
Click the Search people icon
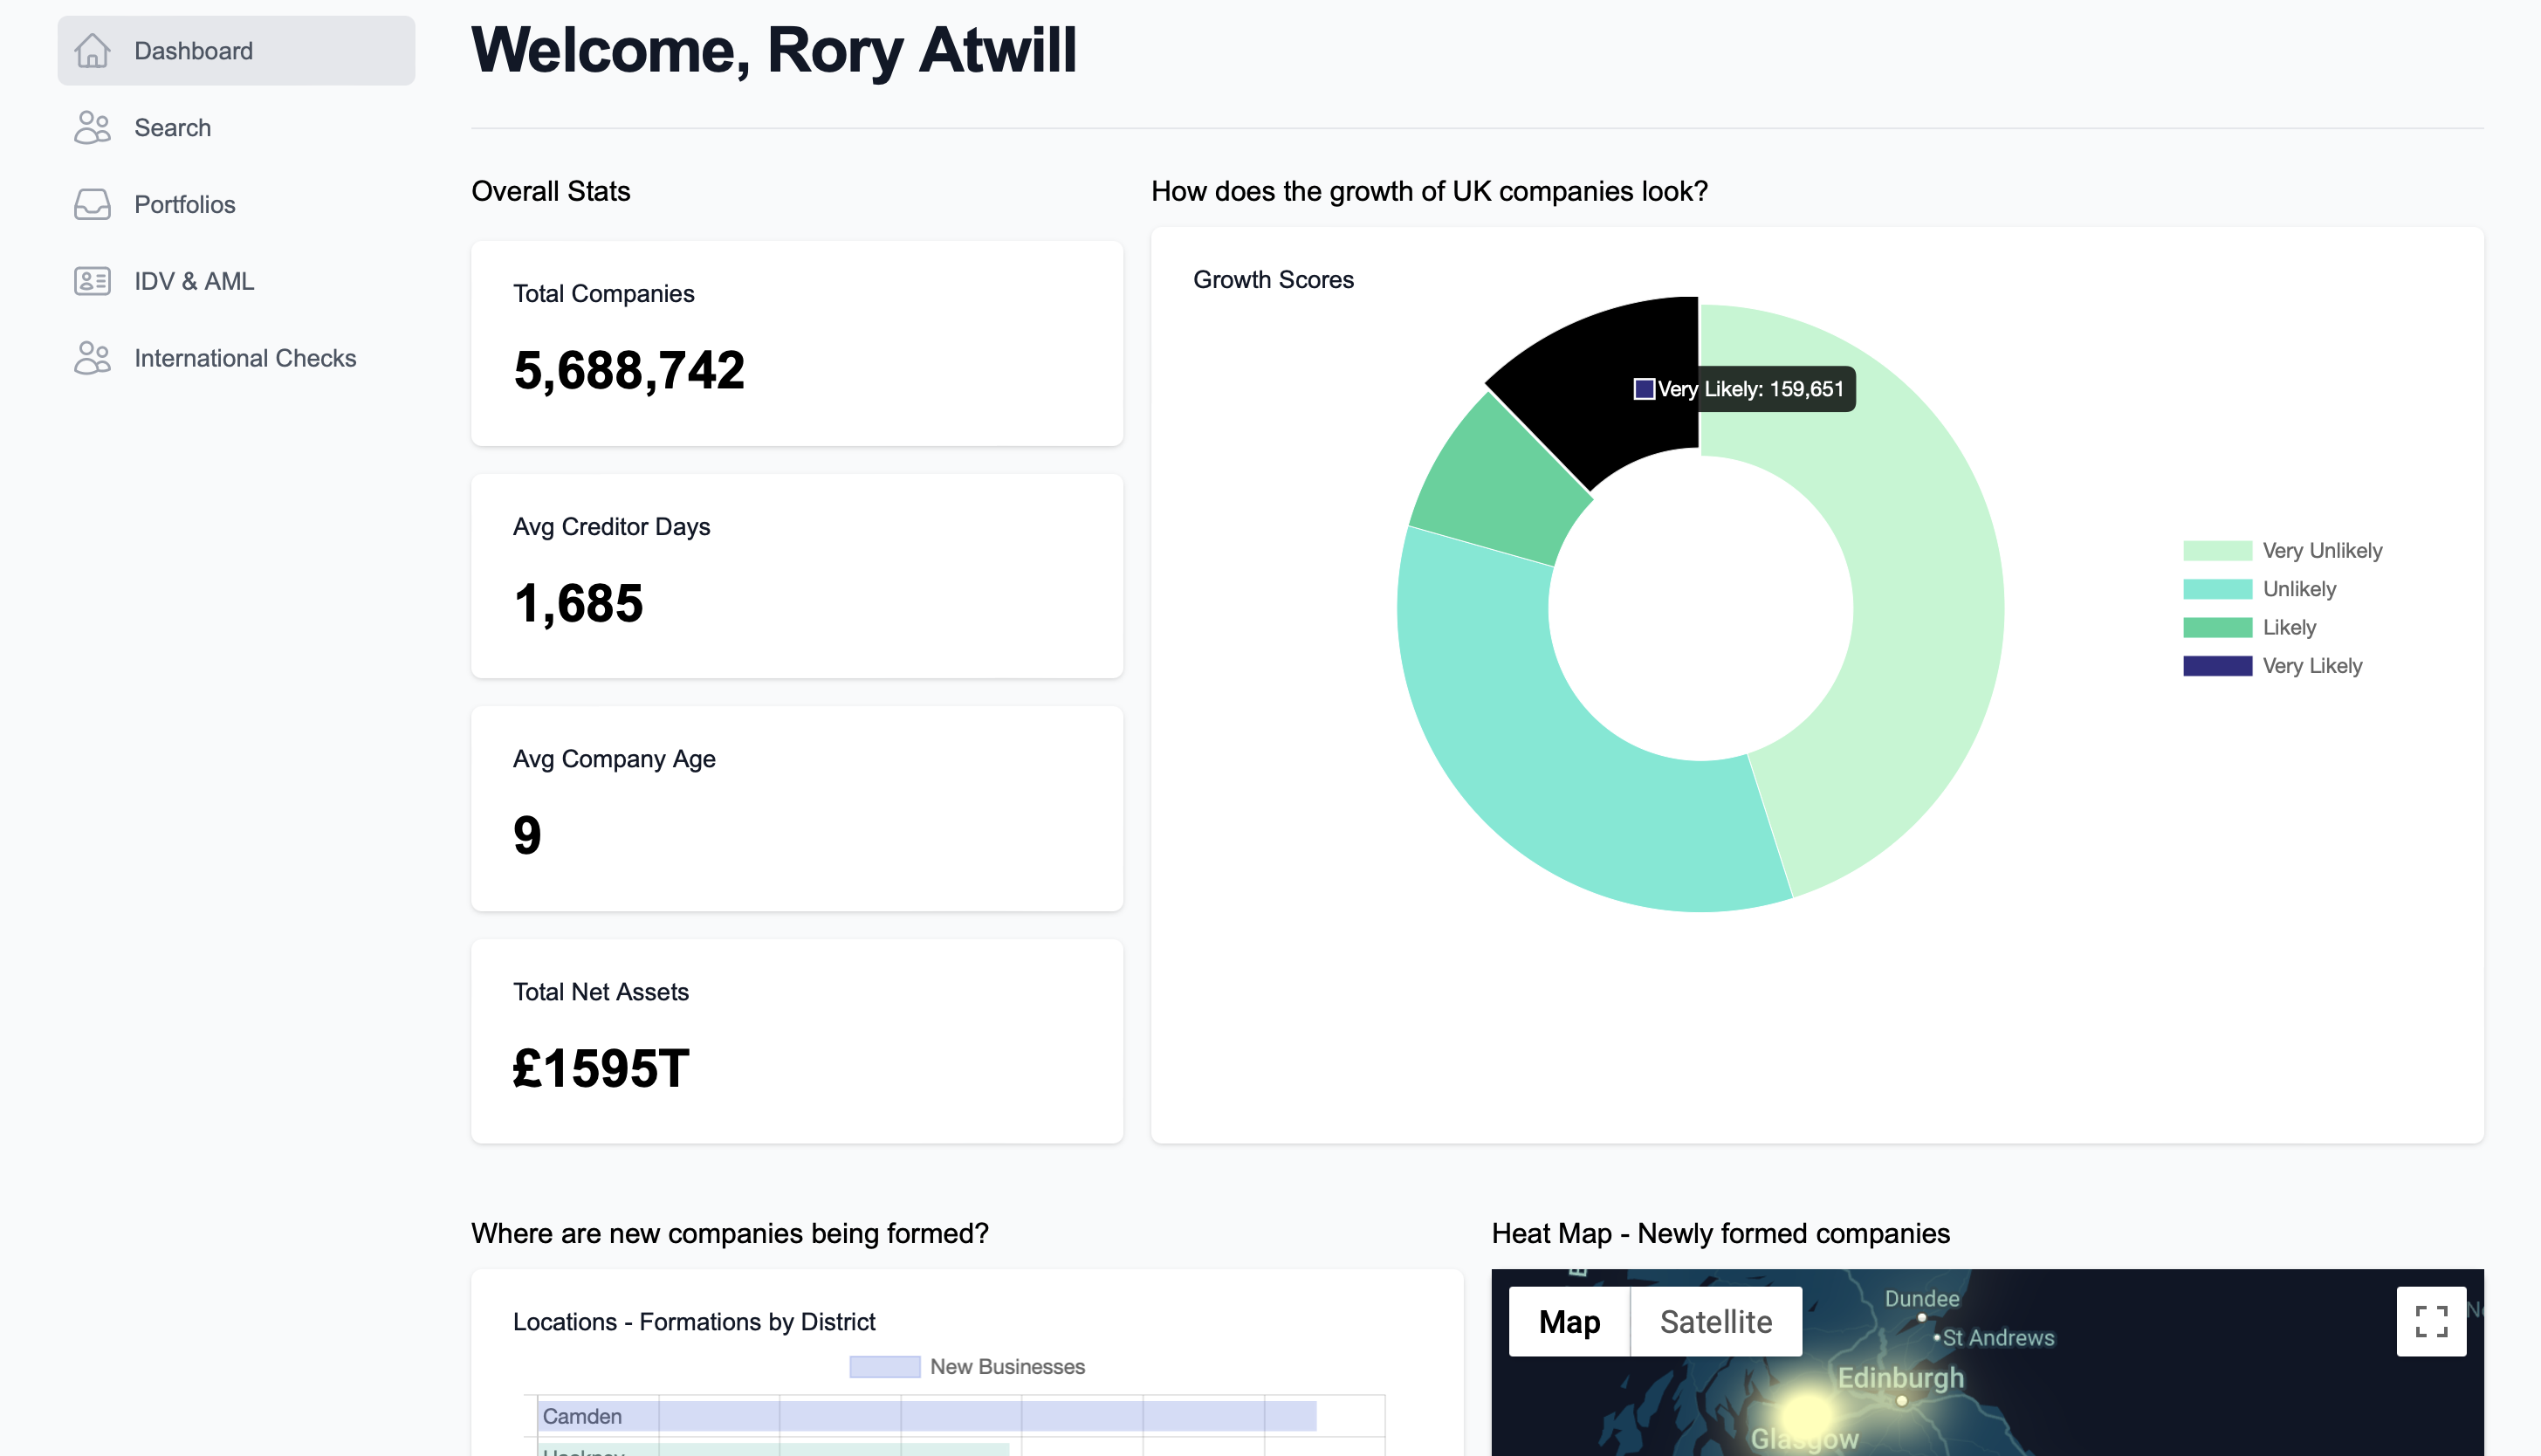point(92,127)
